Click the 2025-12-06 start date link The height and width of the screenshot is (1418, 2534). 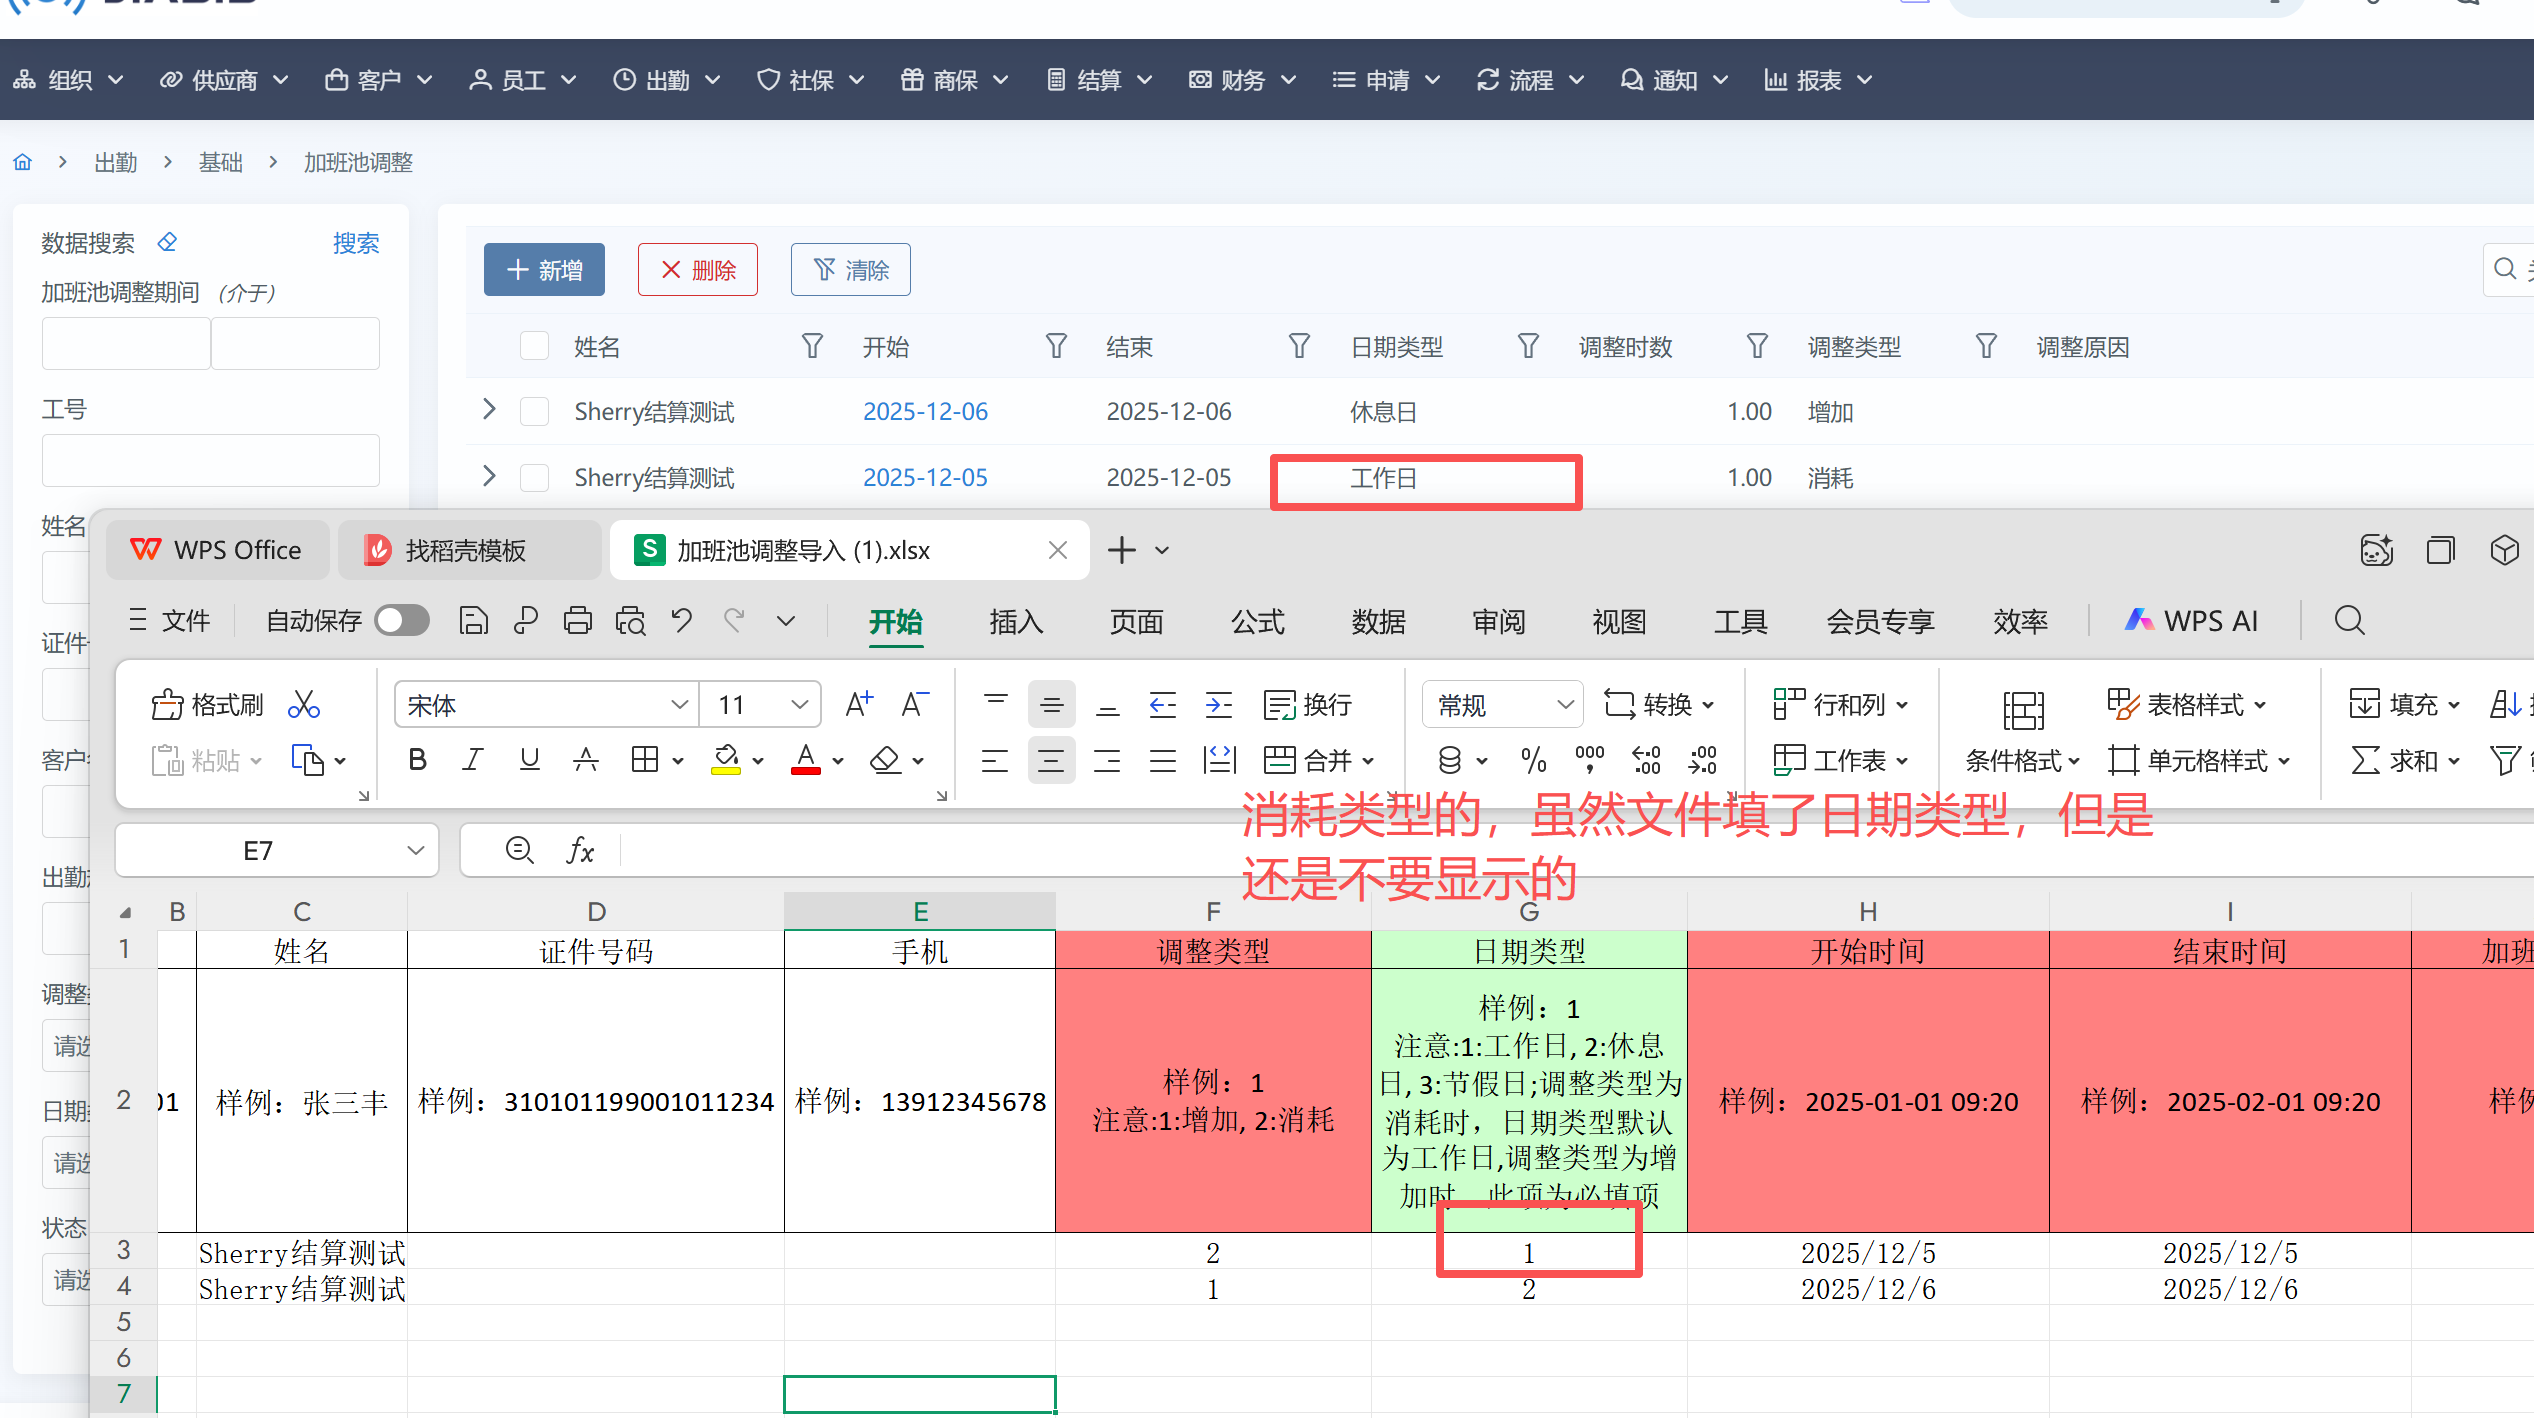point(925,411)
